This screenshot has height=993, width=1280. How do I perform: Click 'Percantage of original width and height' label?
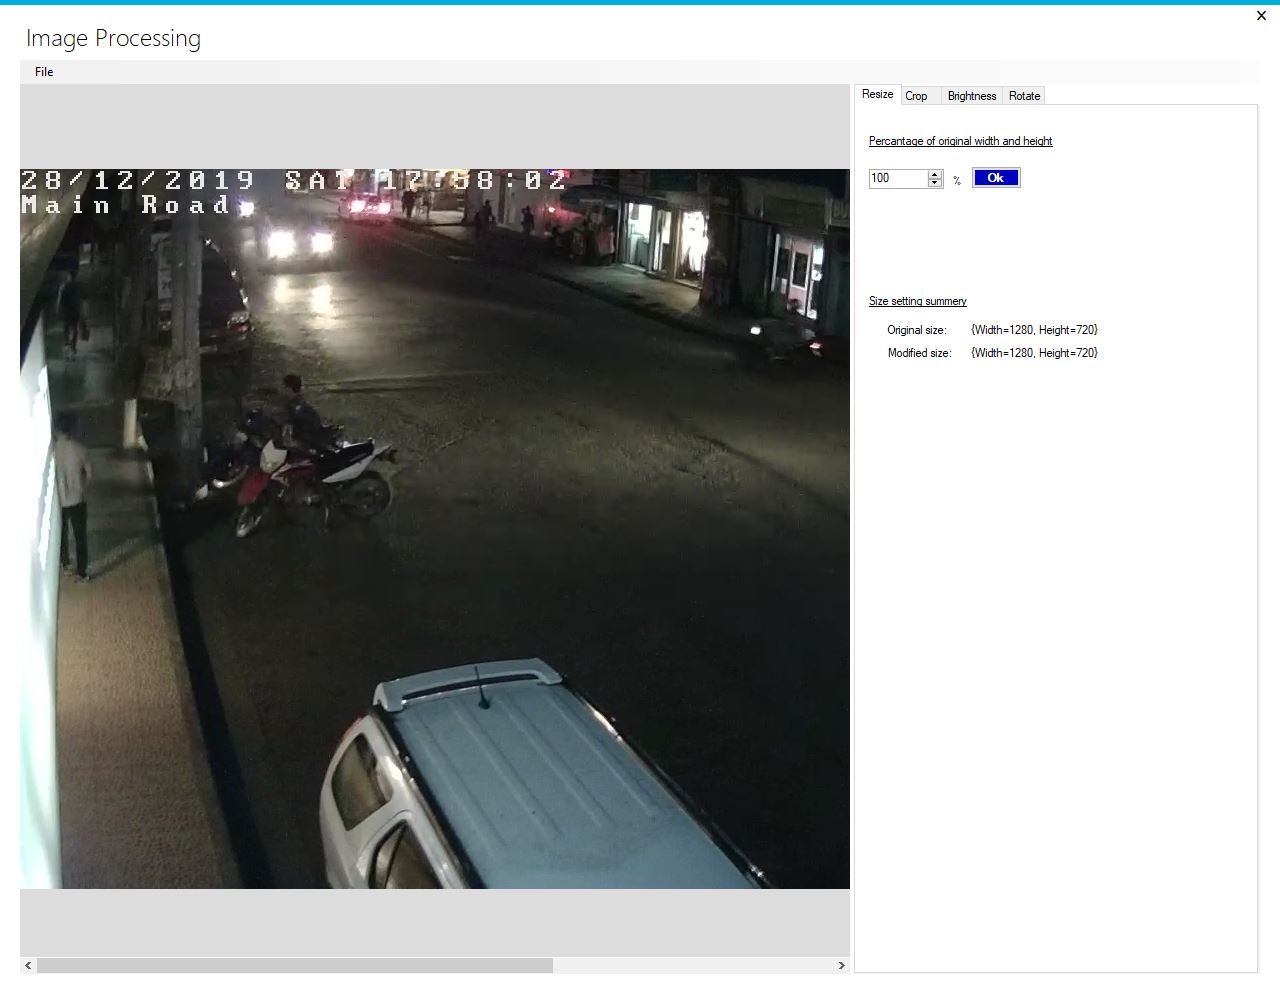pos(960,141)
